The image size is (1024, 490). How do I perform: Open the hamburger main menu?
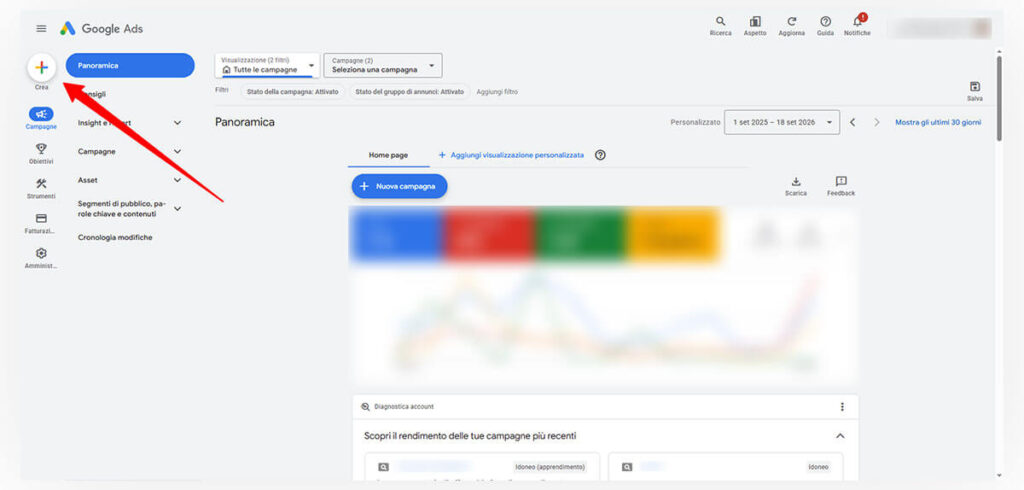point(41,29)
